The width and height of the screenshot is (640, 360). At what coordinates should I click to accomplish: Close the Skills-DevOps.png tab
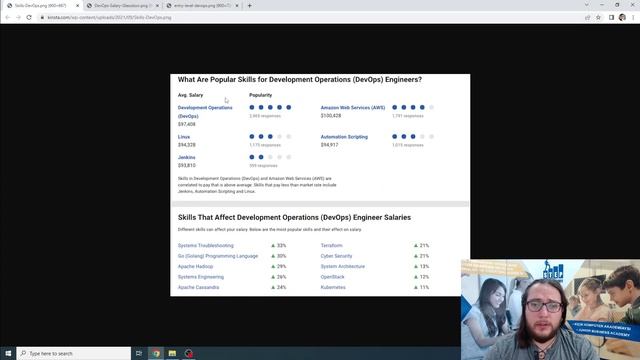[x=78, y=6]
